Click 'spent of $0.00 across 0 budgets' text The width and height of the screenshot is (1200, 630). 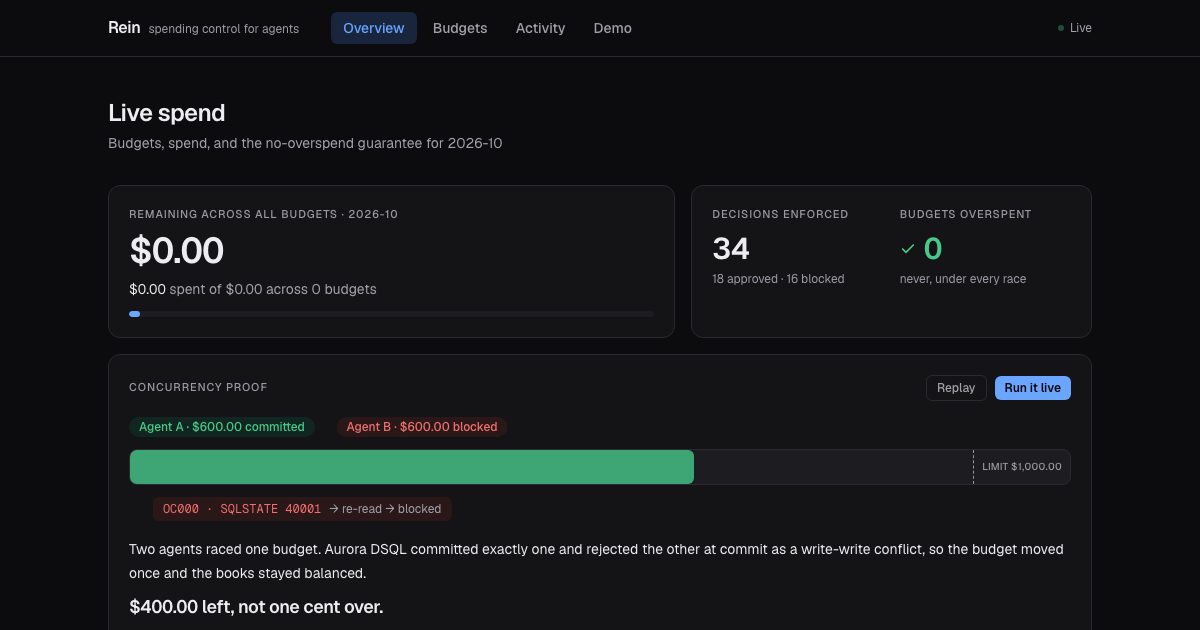coord(273,290)
